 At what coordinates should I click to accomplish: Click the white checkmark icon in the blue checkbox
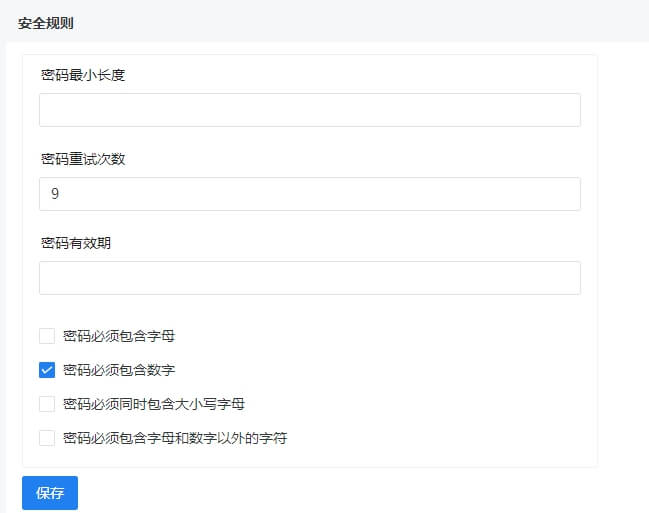(x=47, y=370)
